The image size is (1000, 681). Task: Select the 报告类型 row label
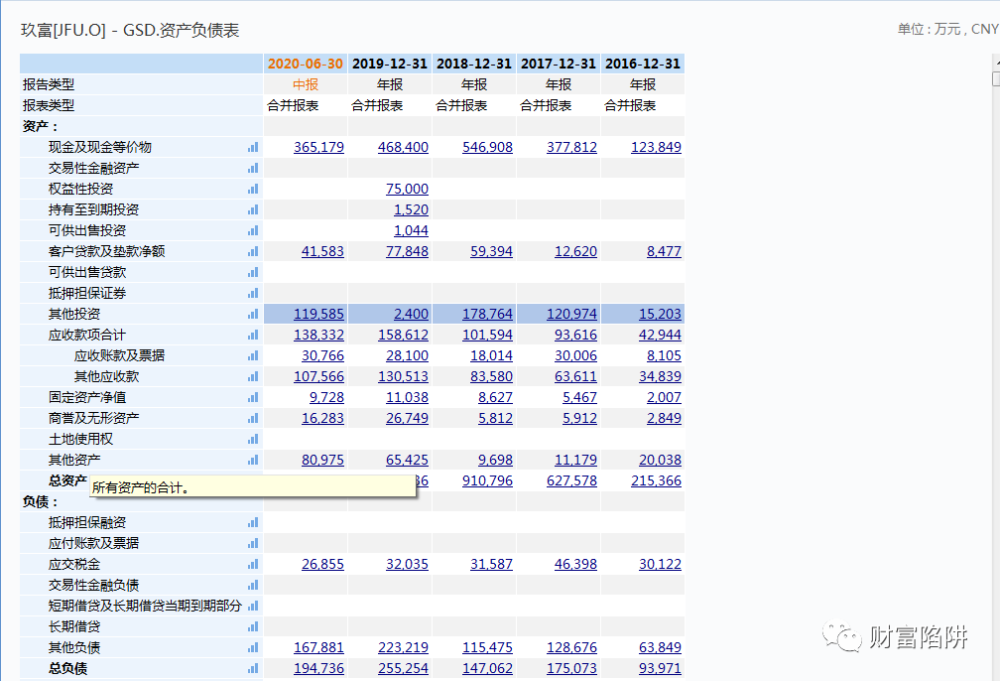click(48, 85)
